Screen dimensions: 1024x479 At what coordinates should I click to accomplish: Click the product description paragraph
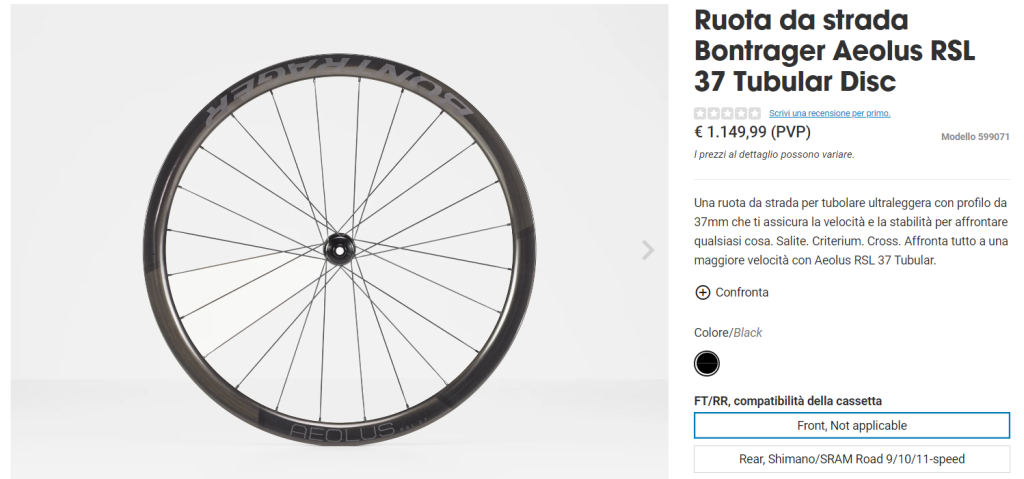(851, 231)
